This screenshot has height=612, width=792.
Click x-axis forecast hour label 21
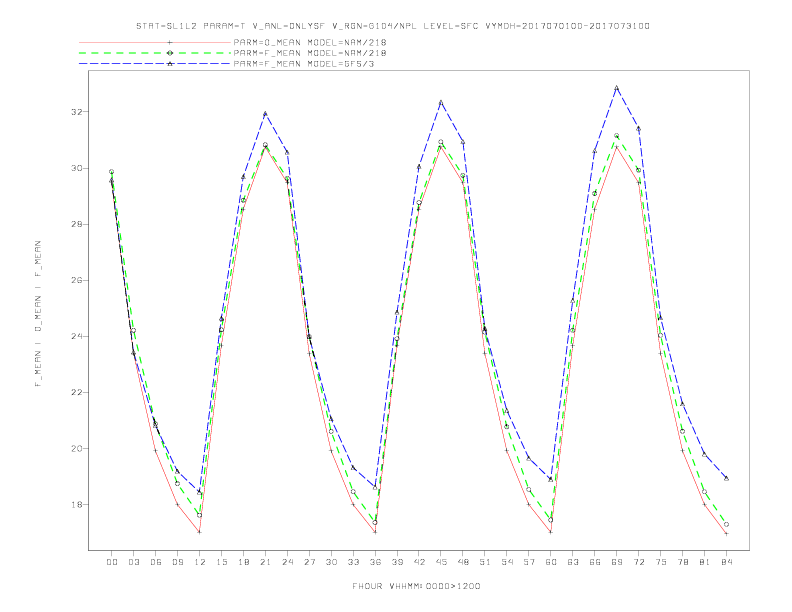click(x=265, y=562)
